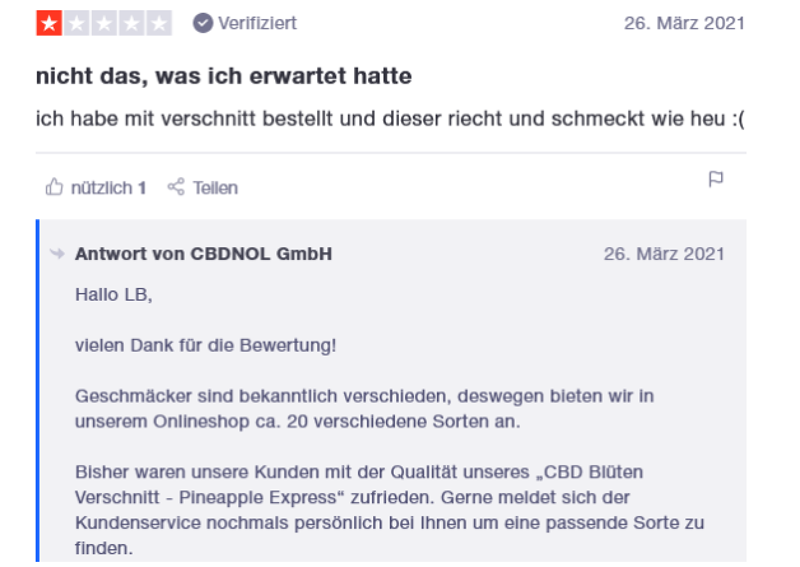Click the third gray rating star
The width and height of the screenshot is (800, 567).
pos(104,23)
